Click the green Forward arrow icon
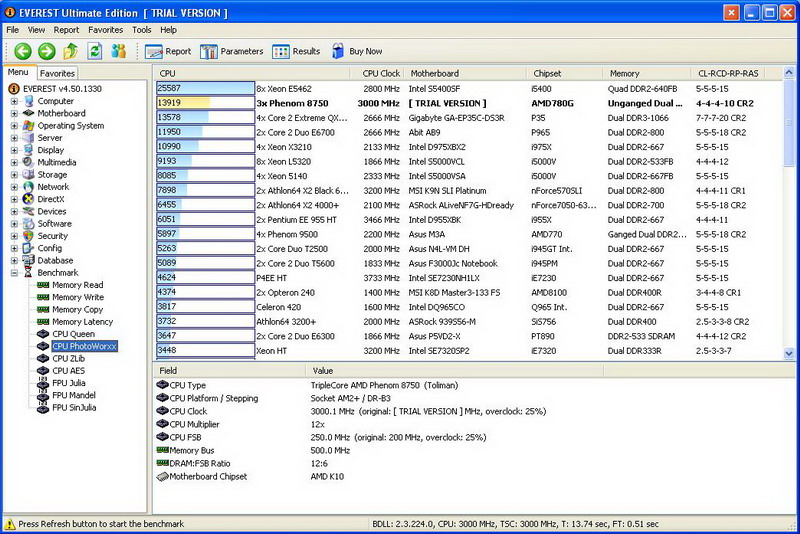Image resolution: width=800 pixels, height=534 pixels. [47, 51]
